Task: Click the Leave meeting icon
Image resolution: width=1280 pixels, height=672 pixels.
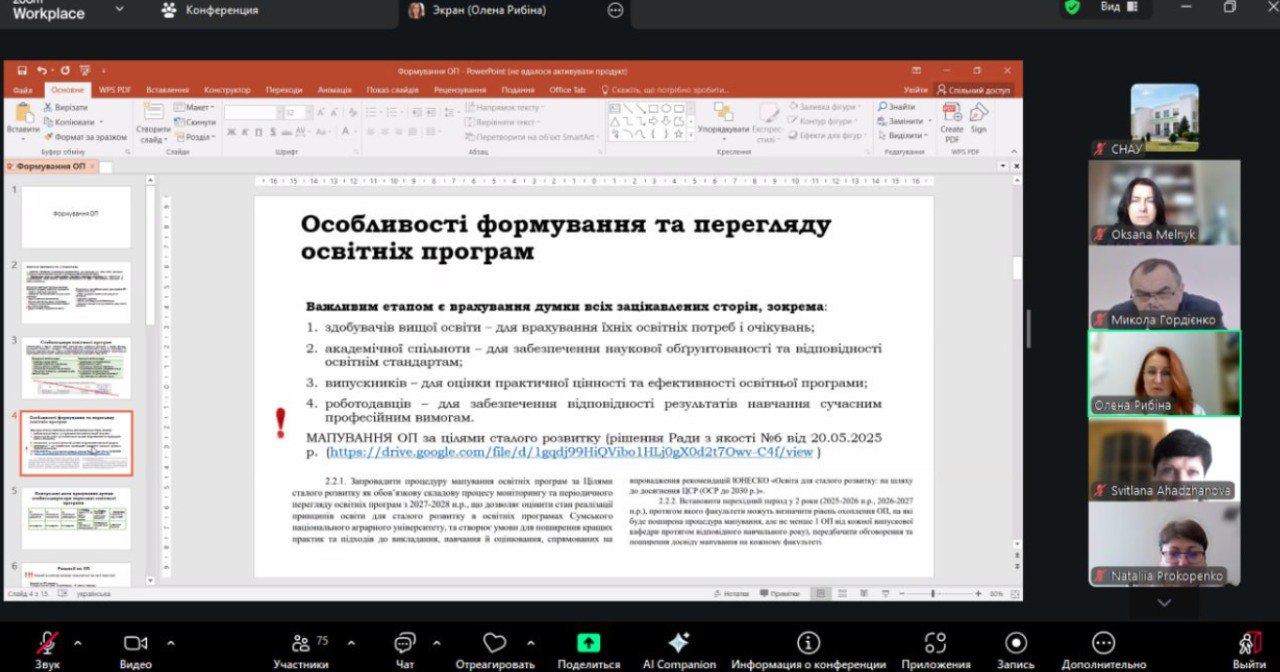Action: 1249,643
